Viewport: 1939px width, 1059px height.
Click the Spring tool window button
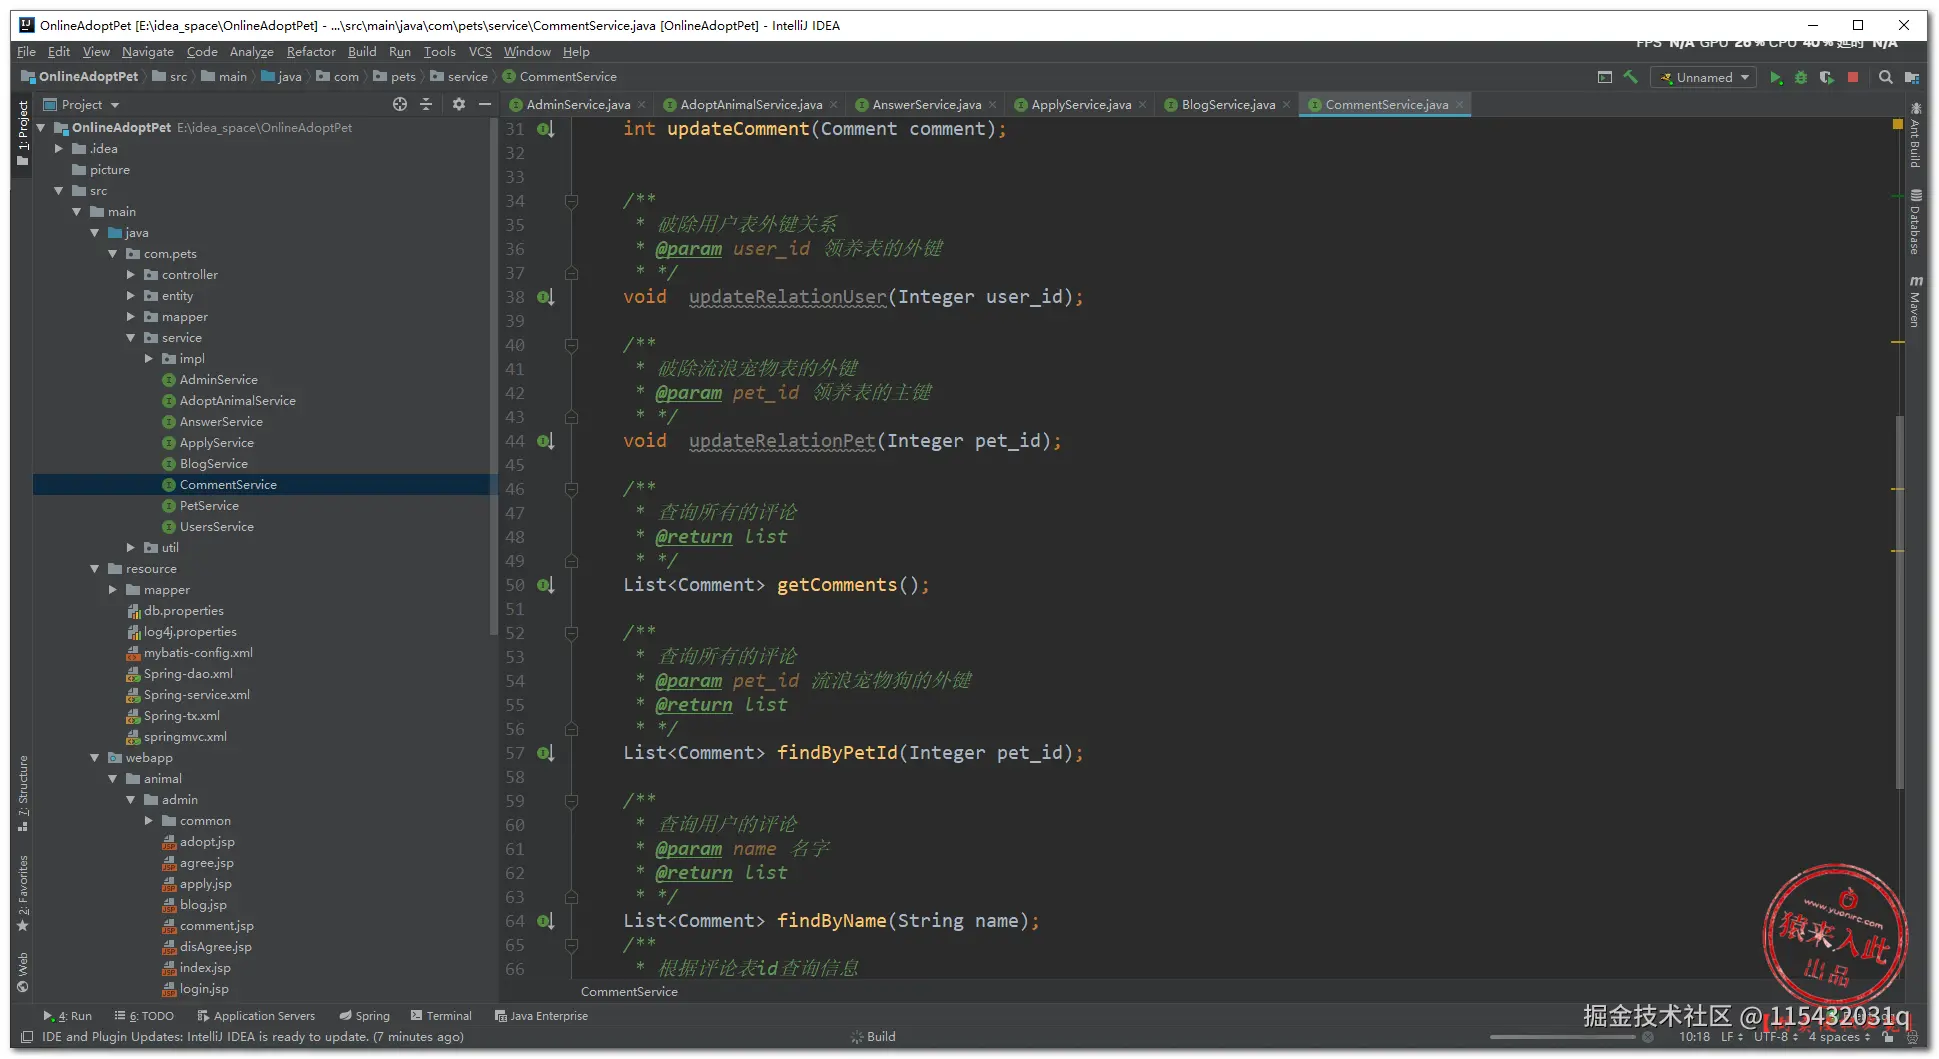coord(365,1016)
